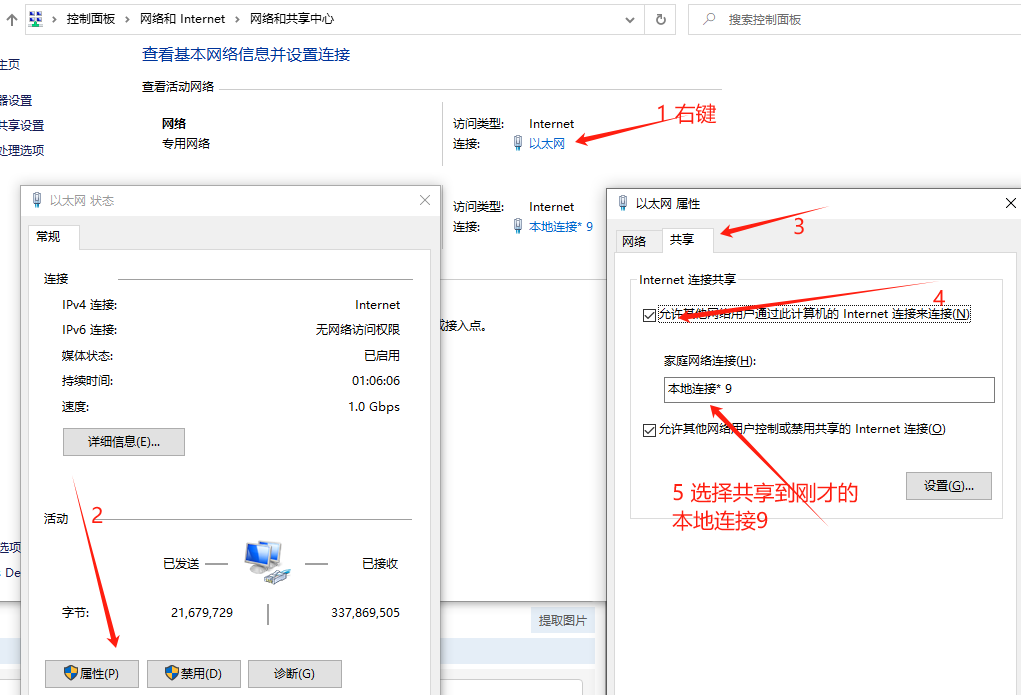This screenshot has width=1021, height=695.
Task: Click the Refresh icon beside the address bar
Action: [660, 18]
